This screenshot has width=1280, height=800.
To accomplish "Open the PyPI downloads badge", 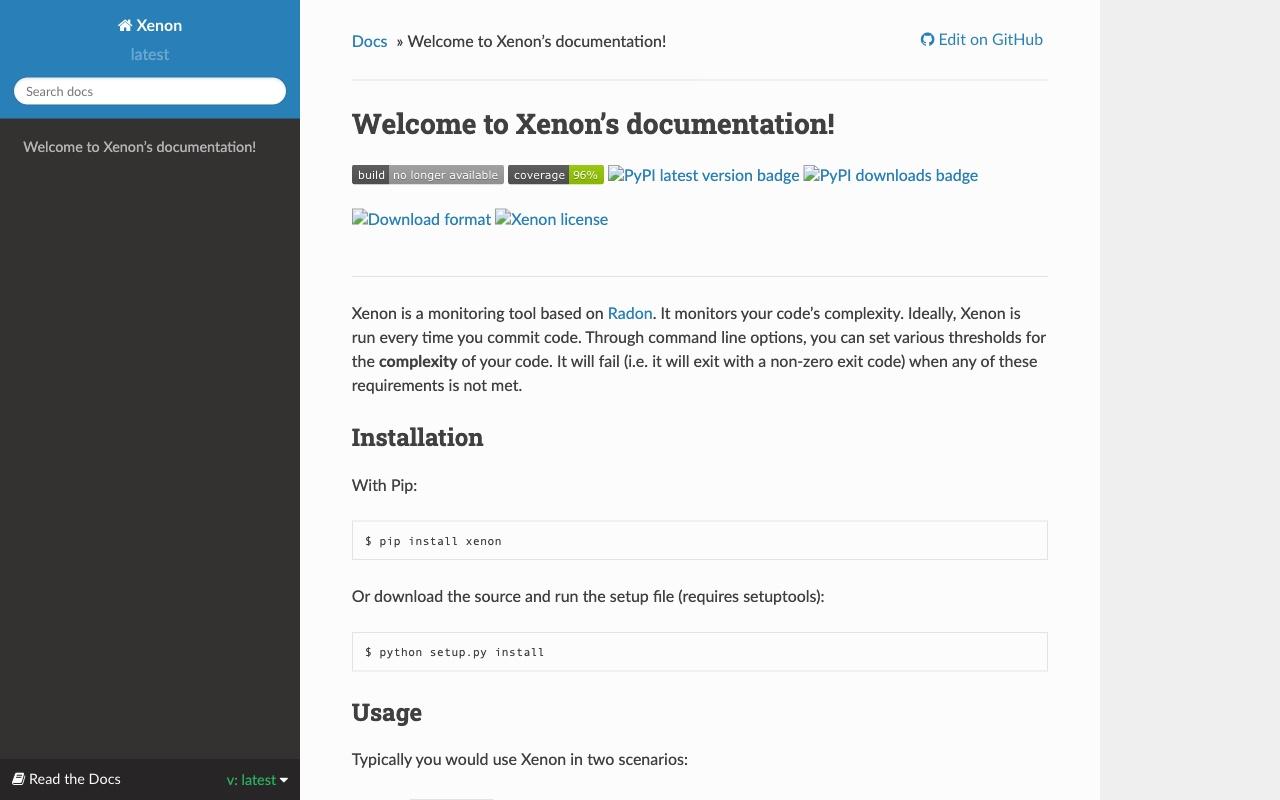I will pyautogui.click(x=891, y=175).
